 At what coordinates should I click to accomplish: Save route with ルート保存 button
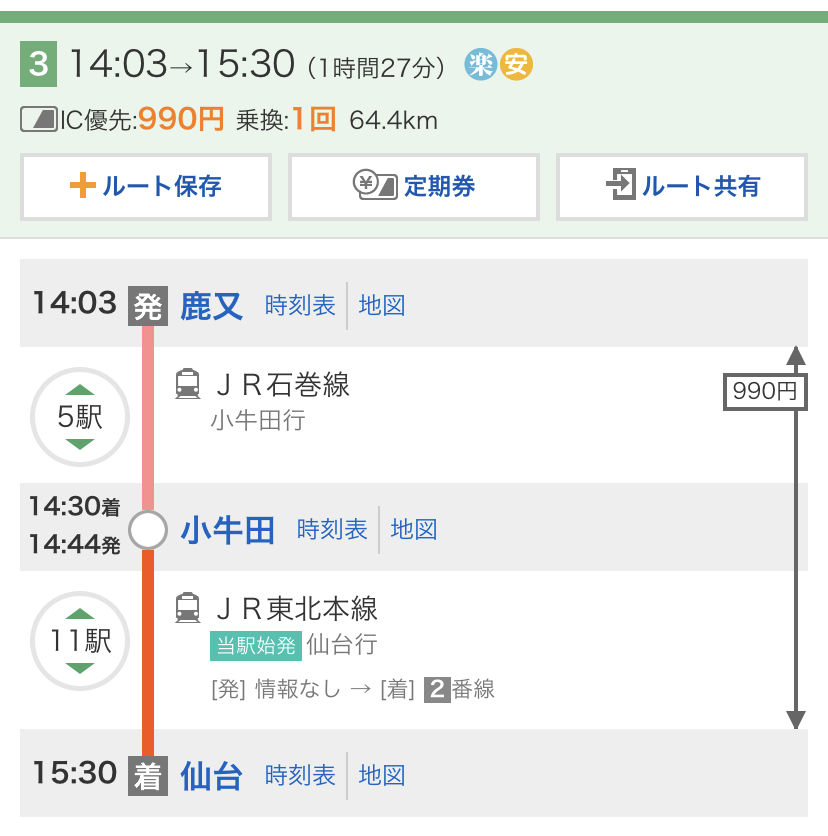pos(146,186)
